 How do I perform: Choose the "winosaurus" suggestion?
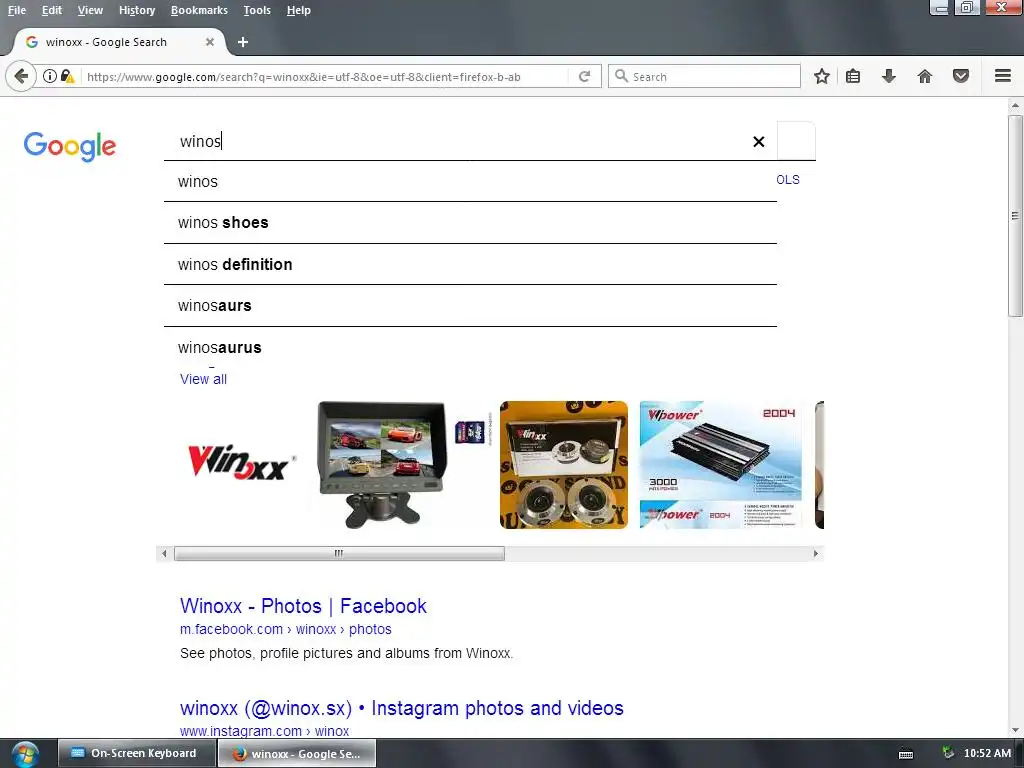pos(470,347)
